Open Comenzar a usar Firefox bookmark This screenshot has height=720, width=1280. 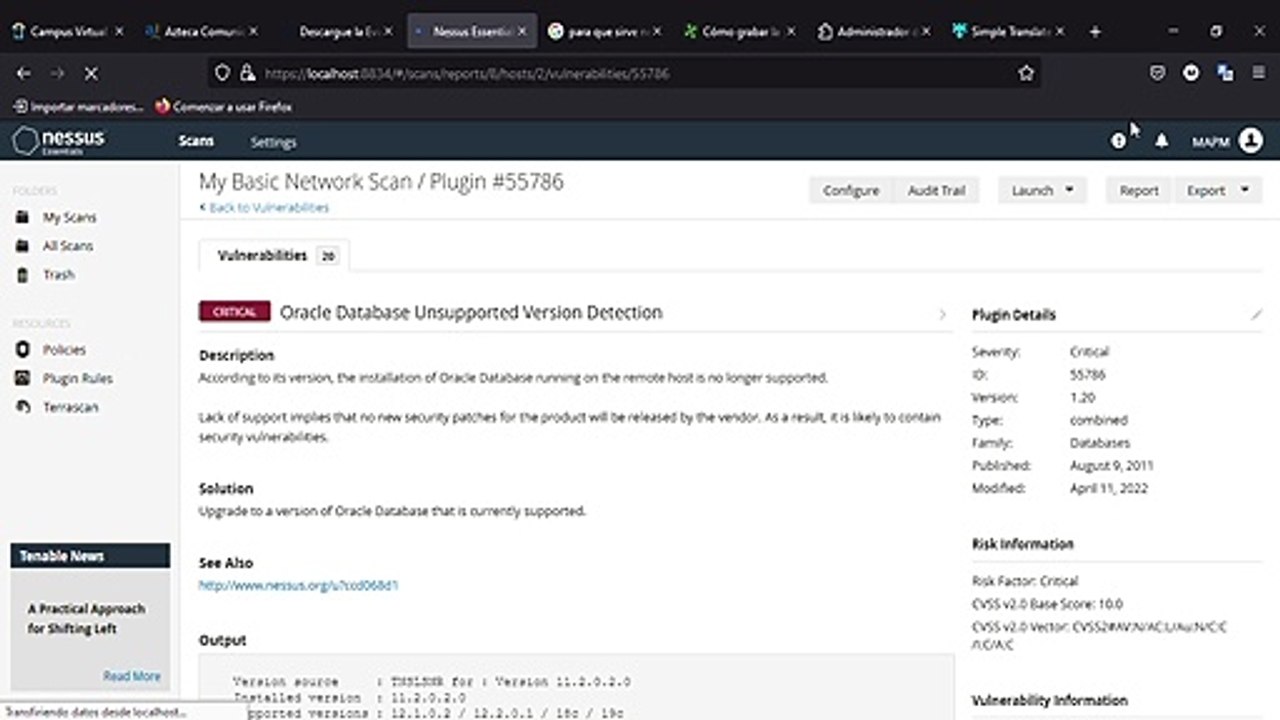(x=224, y=106)
